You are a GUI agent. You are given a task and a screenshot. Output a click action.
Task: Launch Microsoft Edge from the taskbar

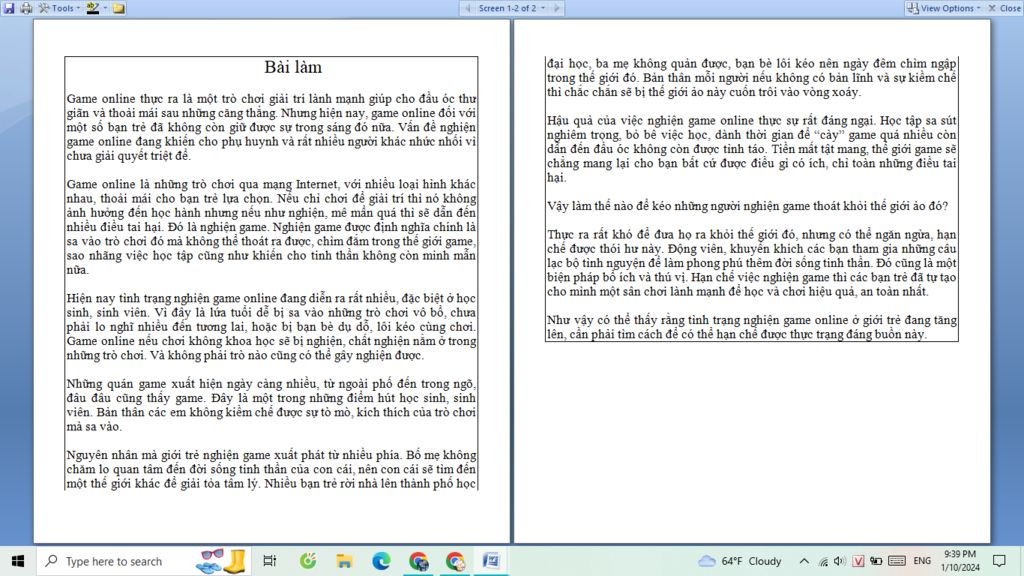point(381,561)
